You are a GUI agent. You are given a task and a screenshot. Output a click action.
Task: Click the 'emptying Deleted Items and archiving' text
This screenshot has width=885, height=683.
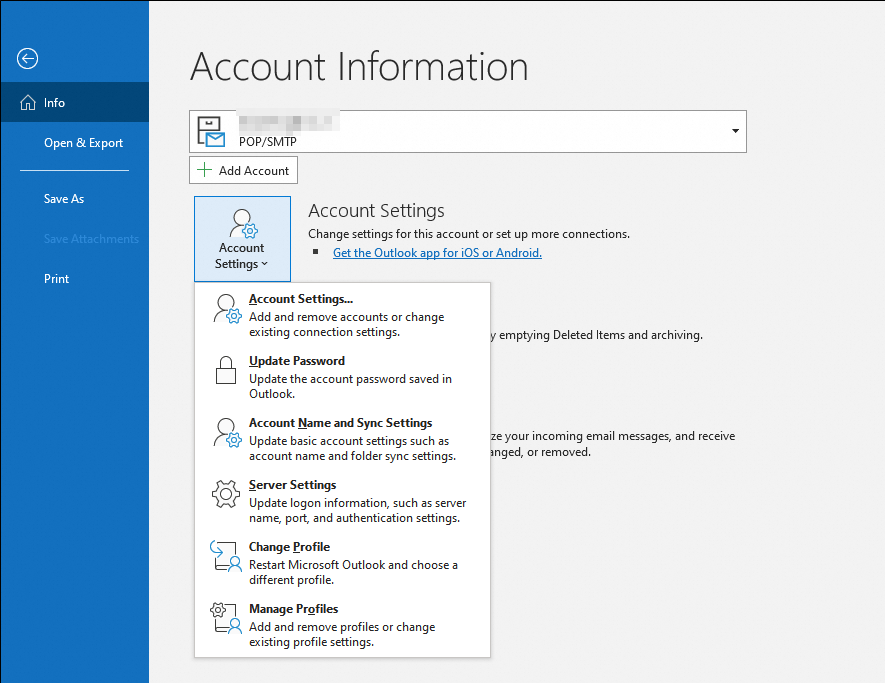(601, 335)
